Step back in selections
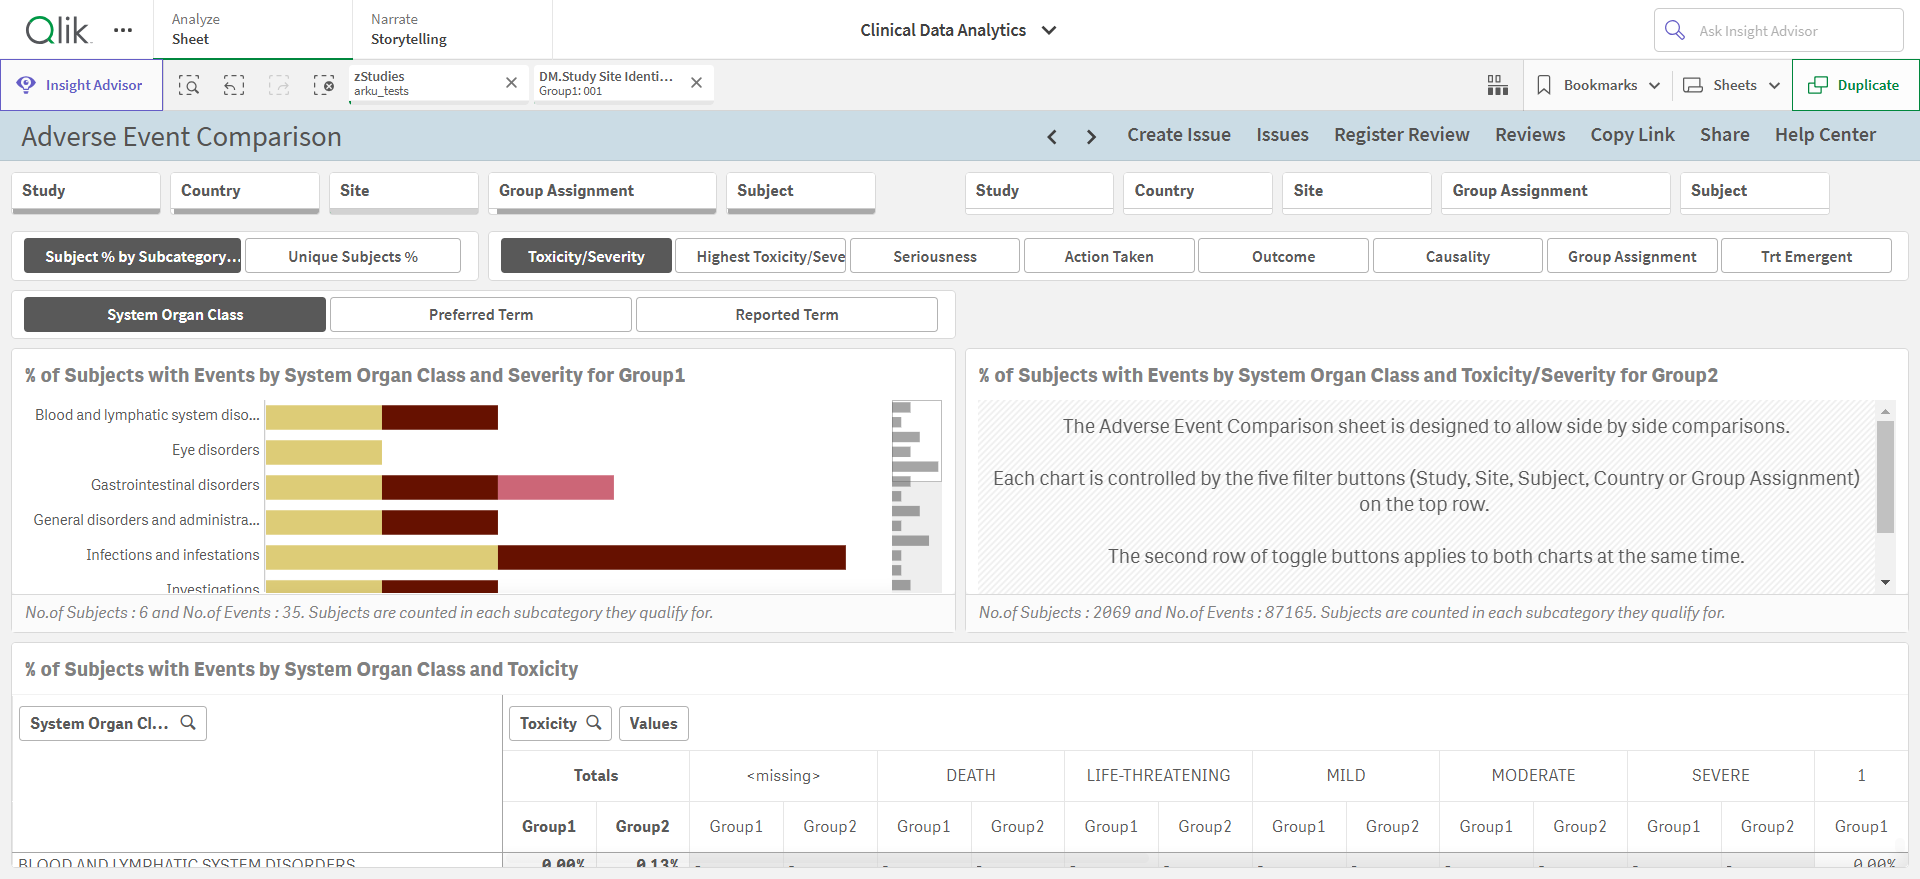 234,85
